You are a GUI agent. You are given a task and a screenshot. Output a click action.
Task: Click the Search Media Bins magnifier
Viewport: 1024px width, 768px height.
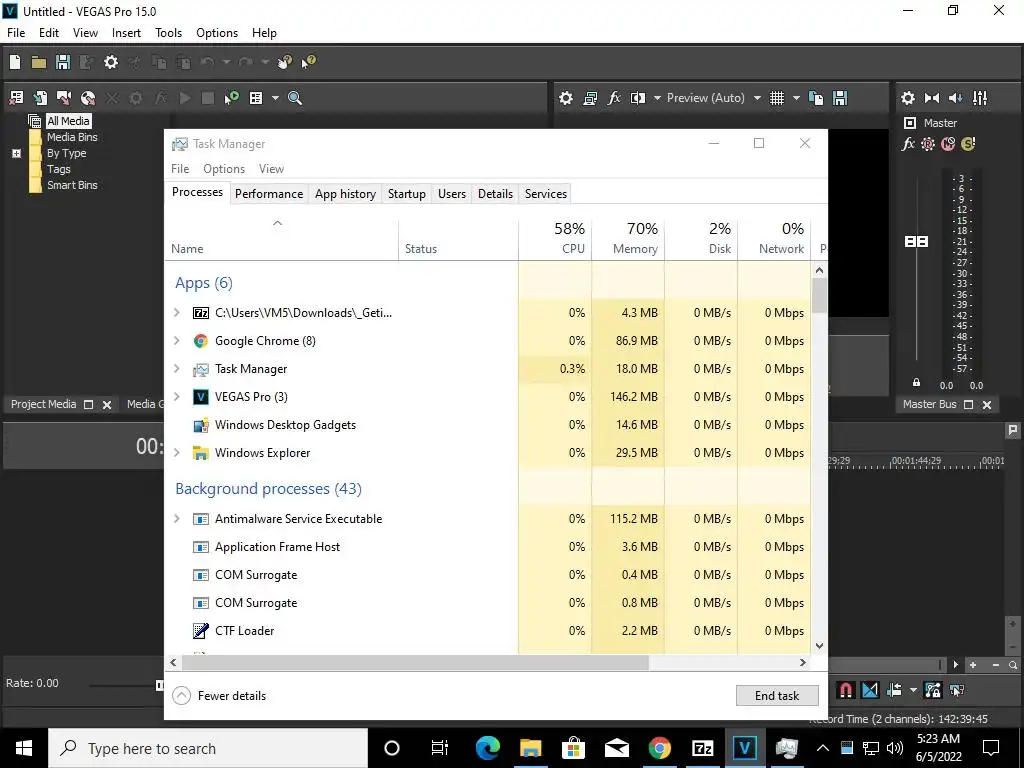point(295,98)
